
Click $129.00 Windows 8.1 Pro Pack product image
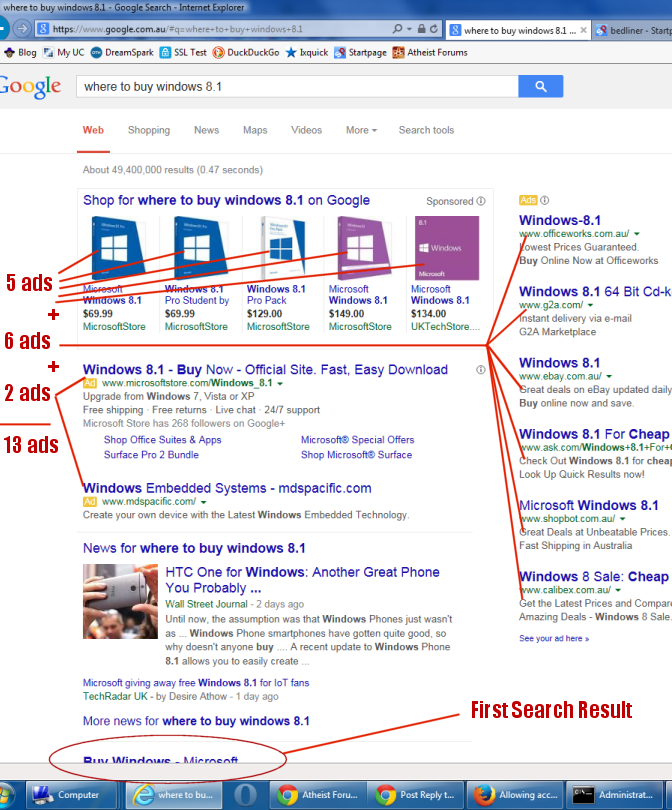point(282,248)
